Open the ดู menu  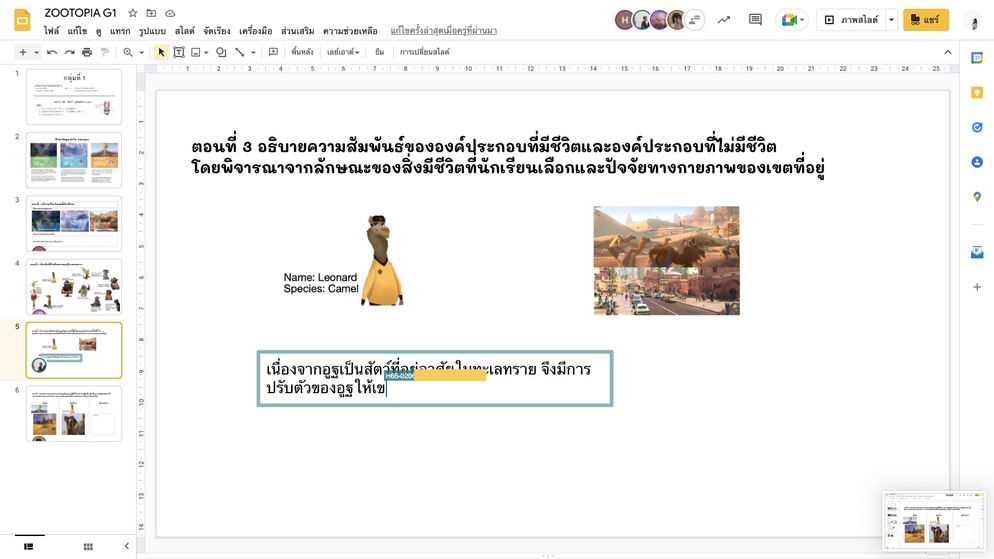[x=98, y=30]
